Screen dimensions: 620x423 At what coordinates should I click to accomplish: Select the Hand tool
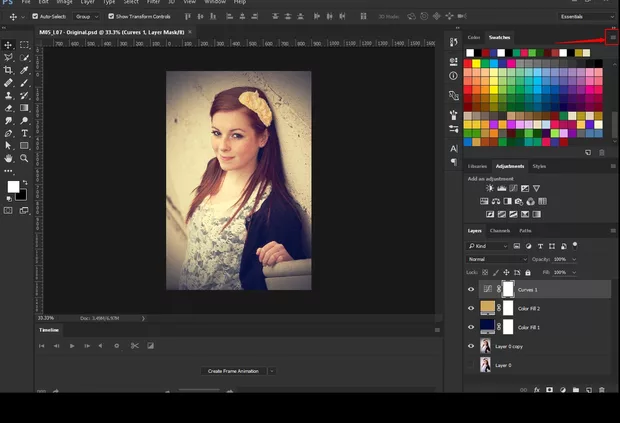(x=9, y=158)
